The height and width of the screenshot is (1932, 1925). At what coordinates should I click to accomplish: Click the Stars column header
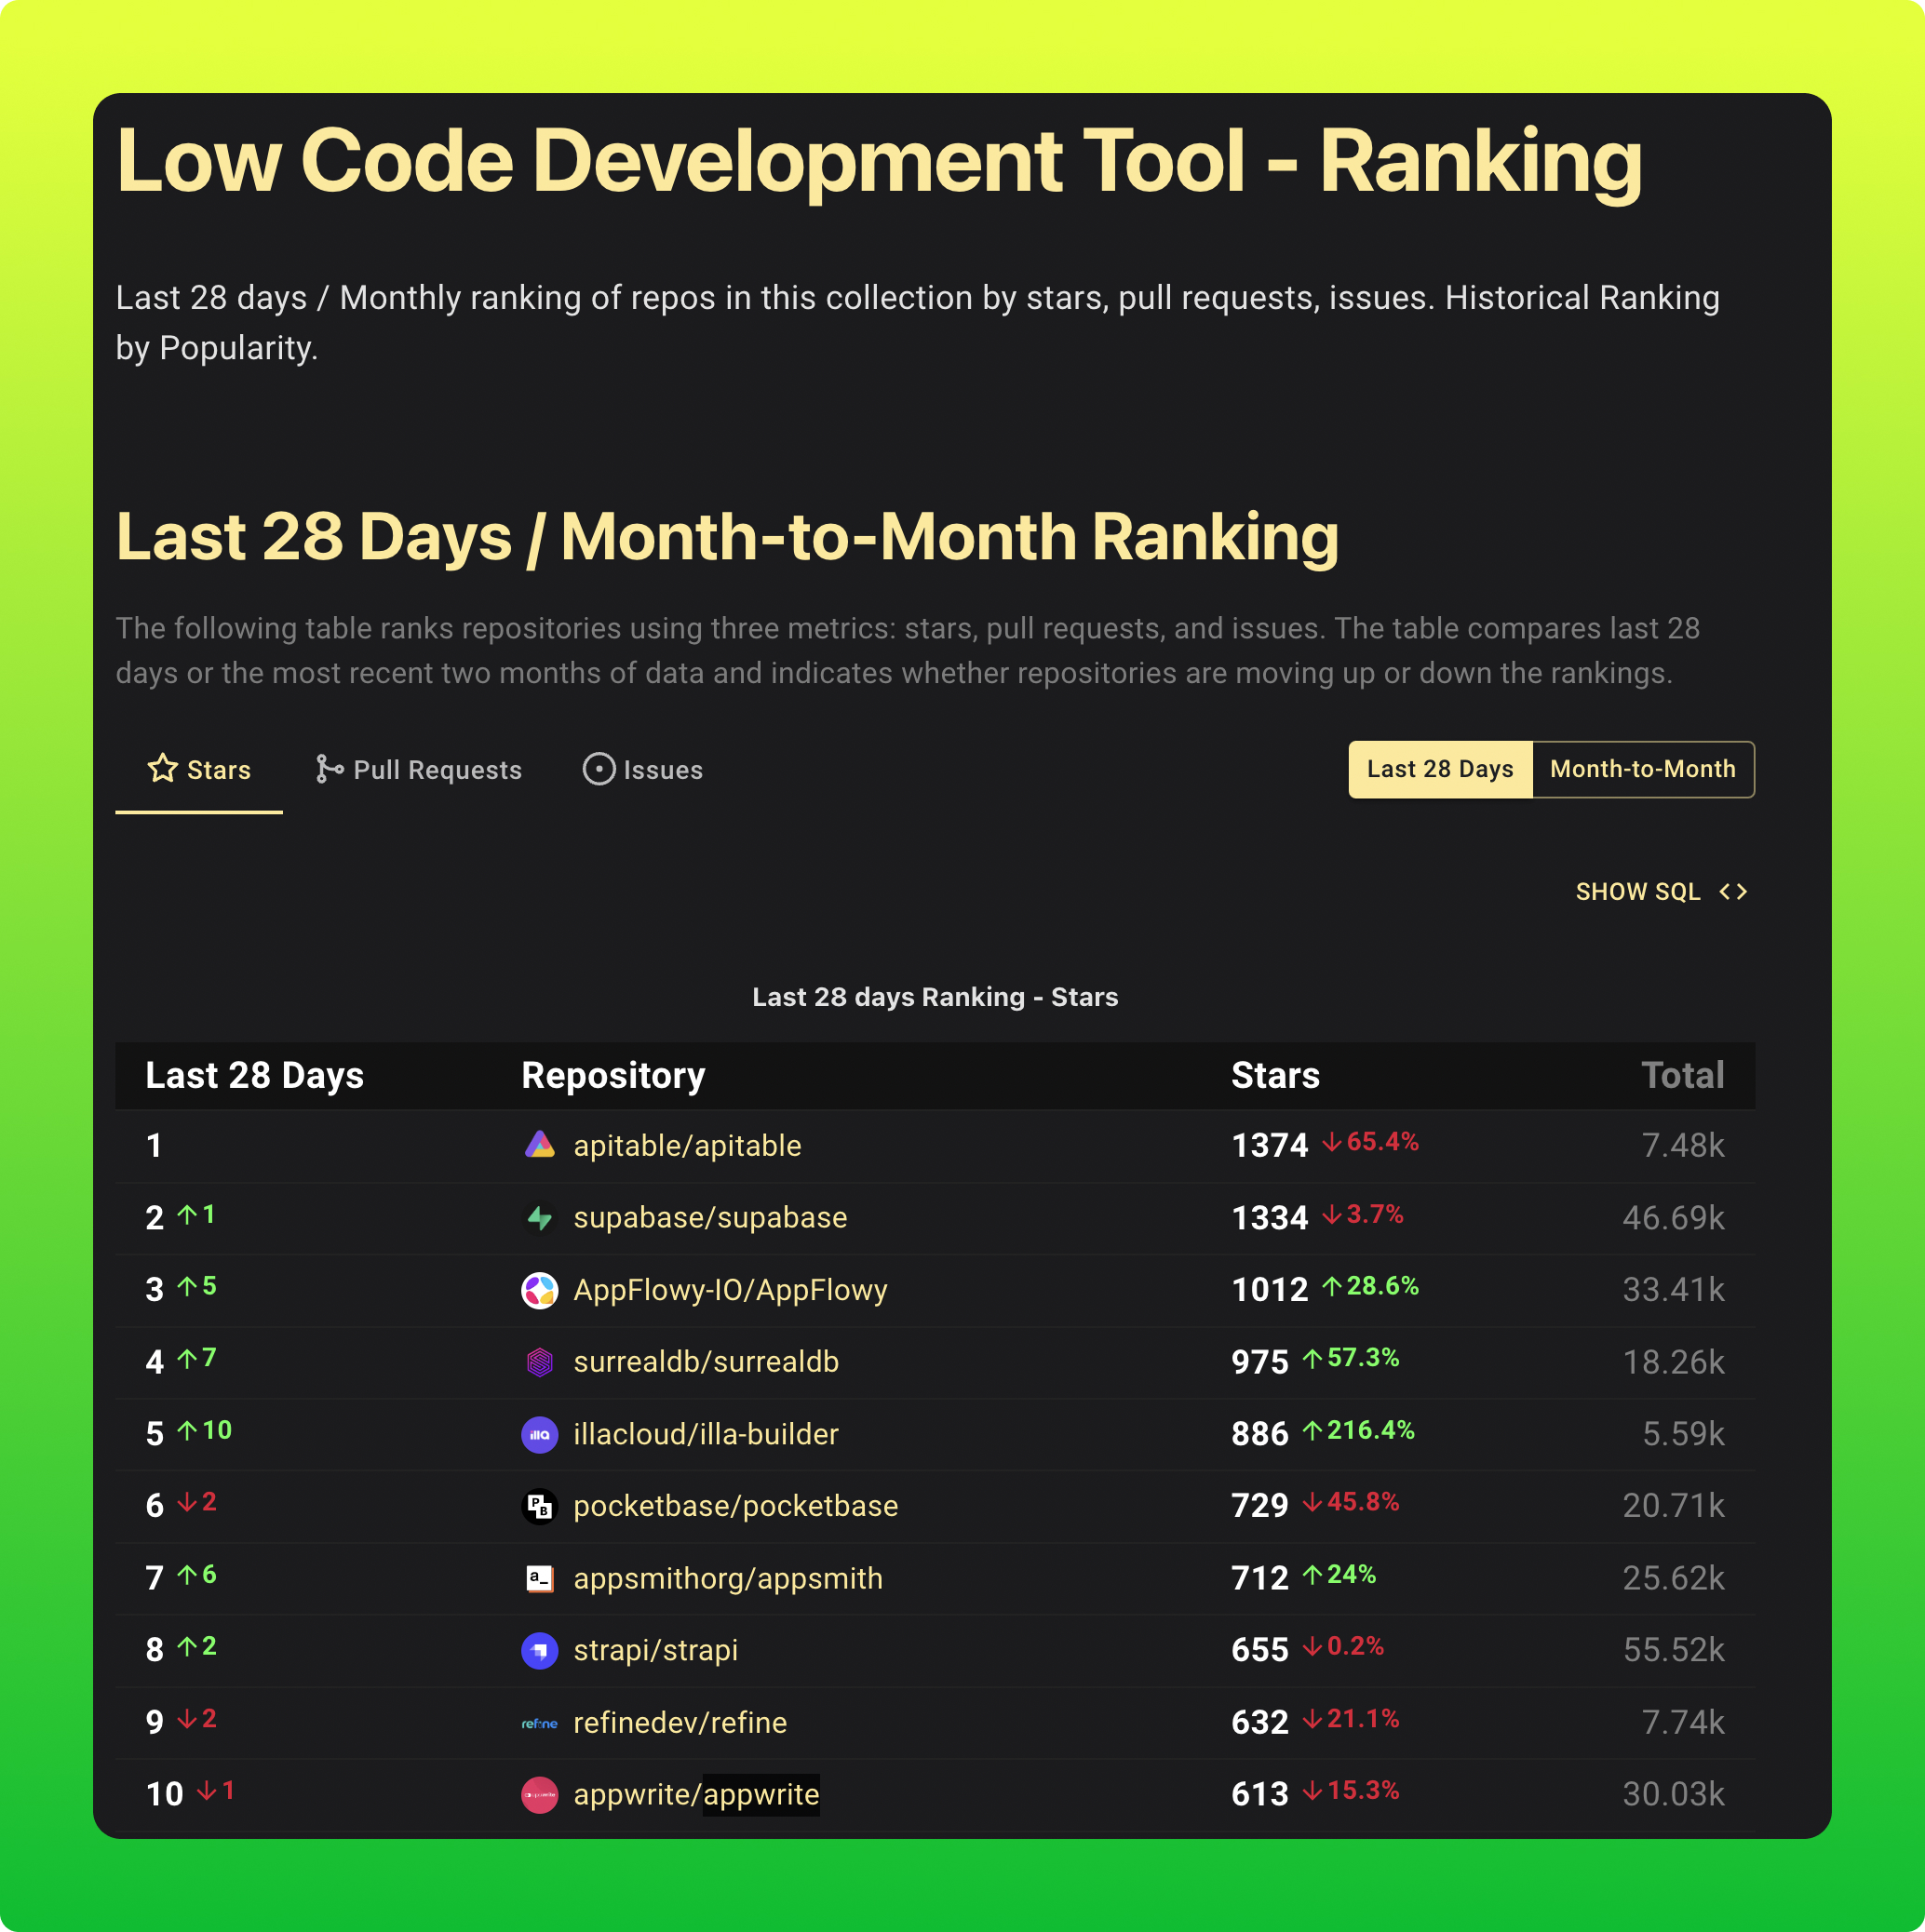click(1275, 1075)
